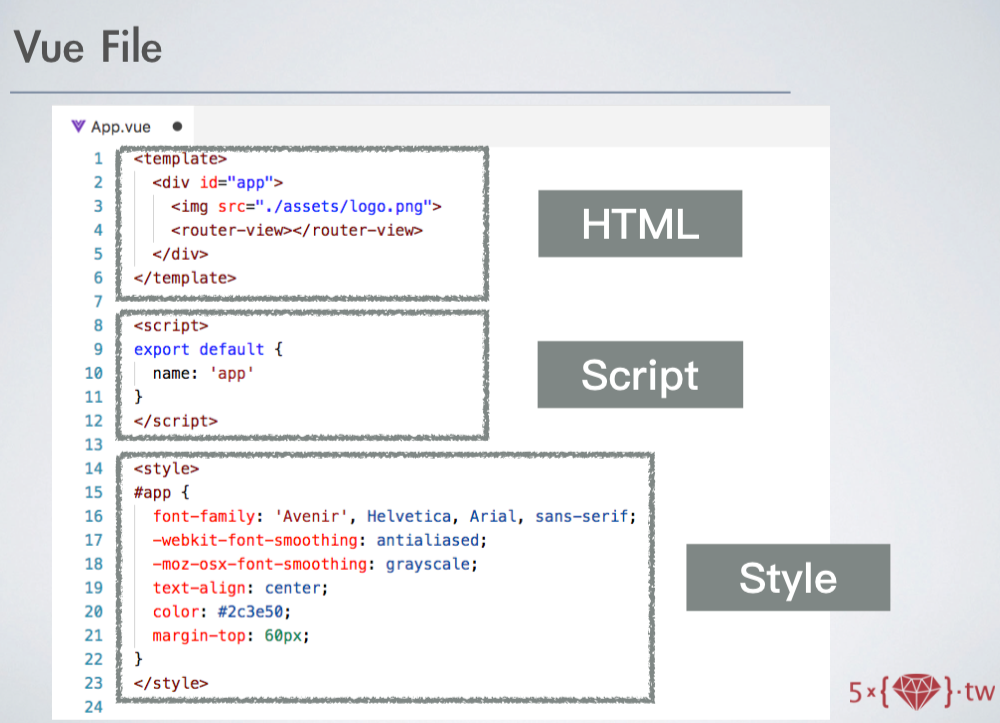The image size is (1000, 723).
Task: Click the closing </style> tag
Action: point(171,683)
